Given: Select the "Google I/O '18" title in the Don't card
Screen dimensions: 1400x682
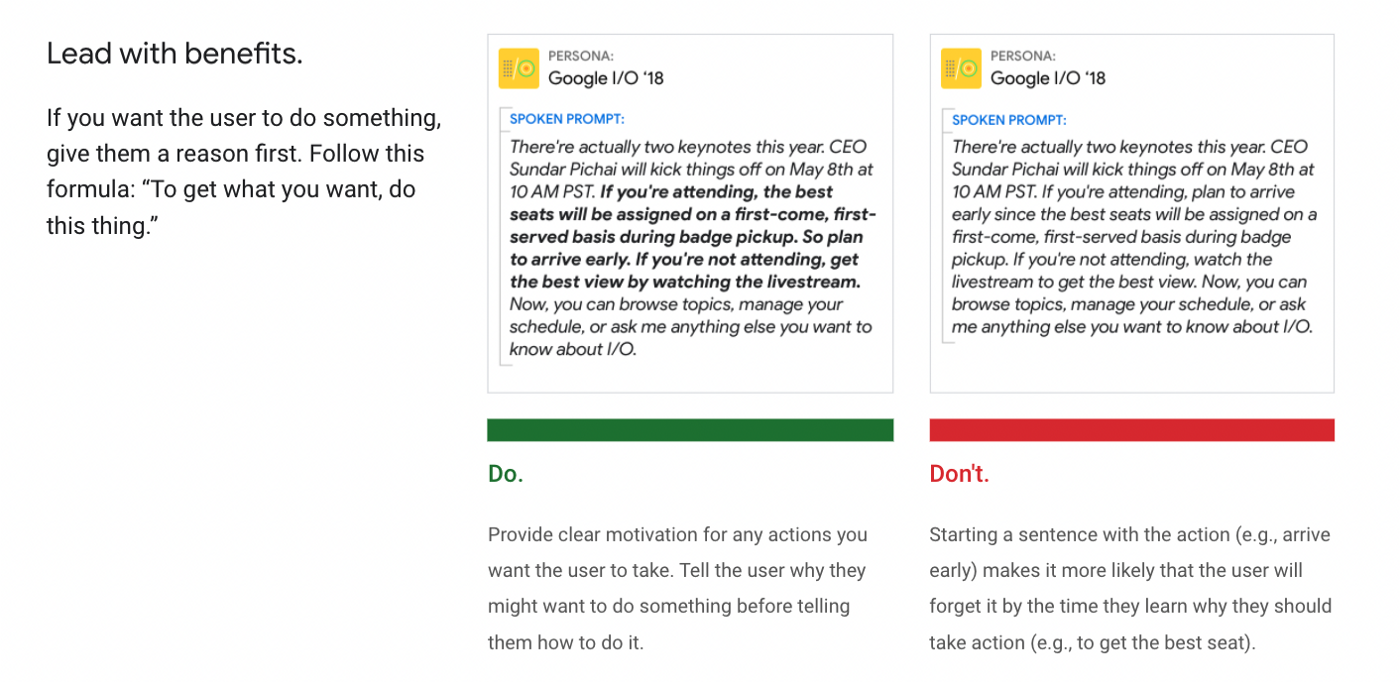Looking at the screenshot, I should tap(1048, 78).
